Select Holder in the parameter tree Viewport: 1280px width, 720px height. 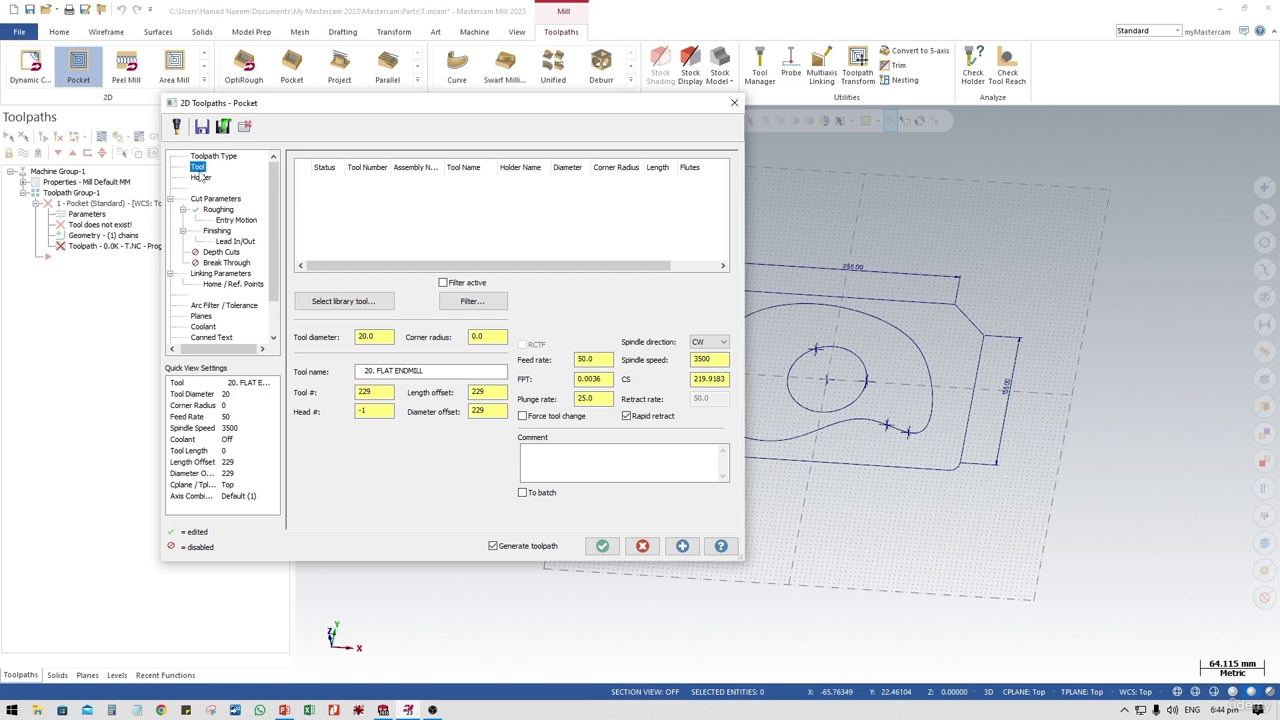coord(201,178)
